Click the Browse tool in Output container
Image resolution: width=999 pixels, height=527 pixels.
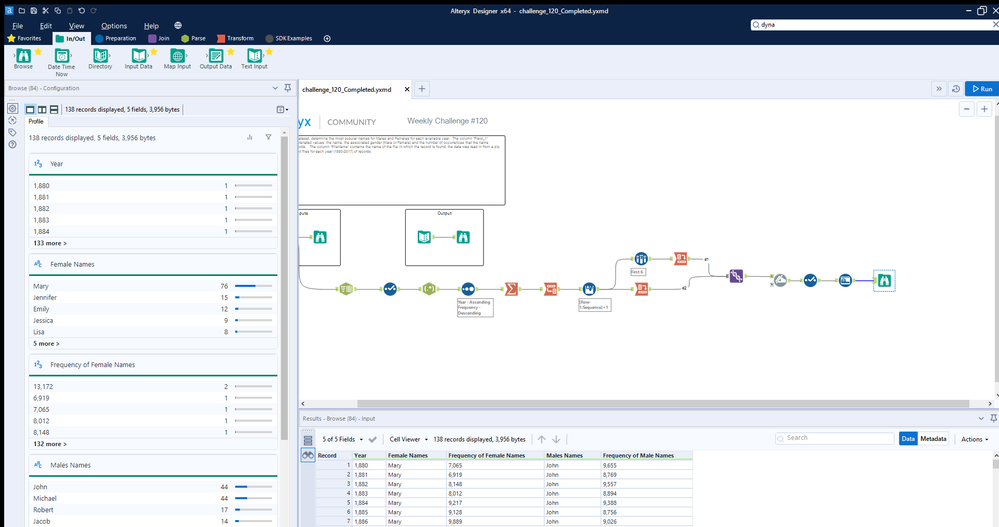click(x=463, y=237)
